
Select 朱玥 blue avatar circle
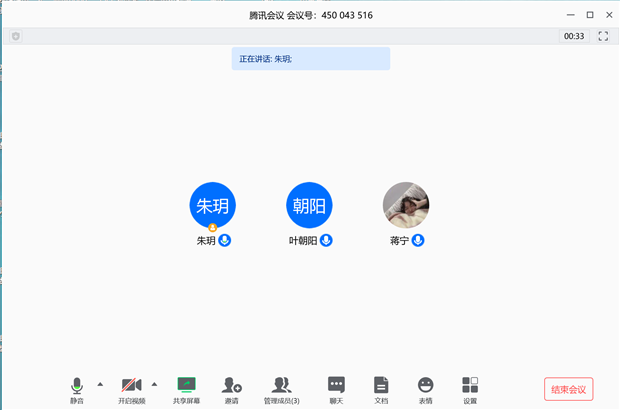click(x=213, y=205)
